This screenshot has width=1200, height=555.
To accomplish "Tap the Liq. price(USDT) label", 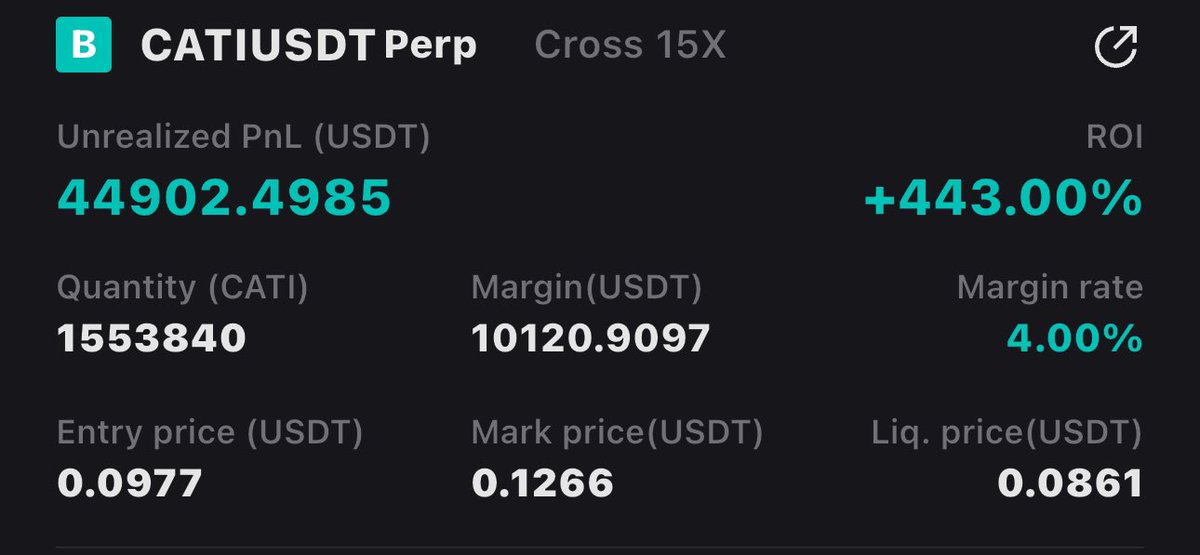I will [1008, 433].
